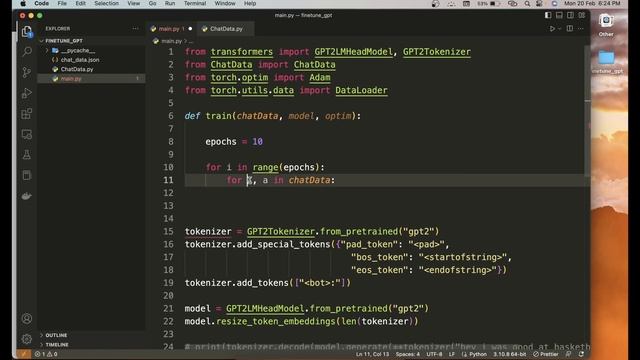Open the notebook-shaped activity bar icon
Viewport: 640px width, 360px height.
[27, 176]
